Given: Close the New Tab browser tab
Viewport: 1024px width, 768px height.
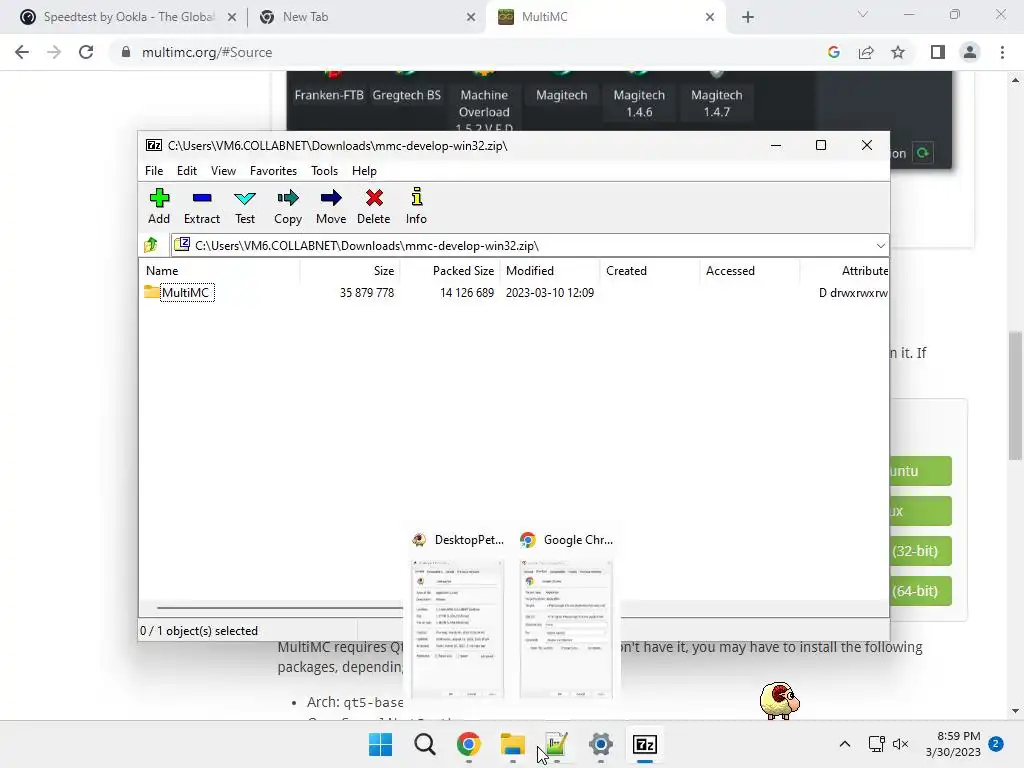Looking at the screenshot, I should point(471,18).
